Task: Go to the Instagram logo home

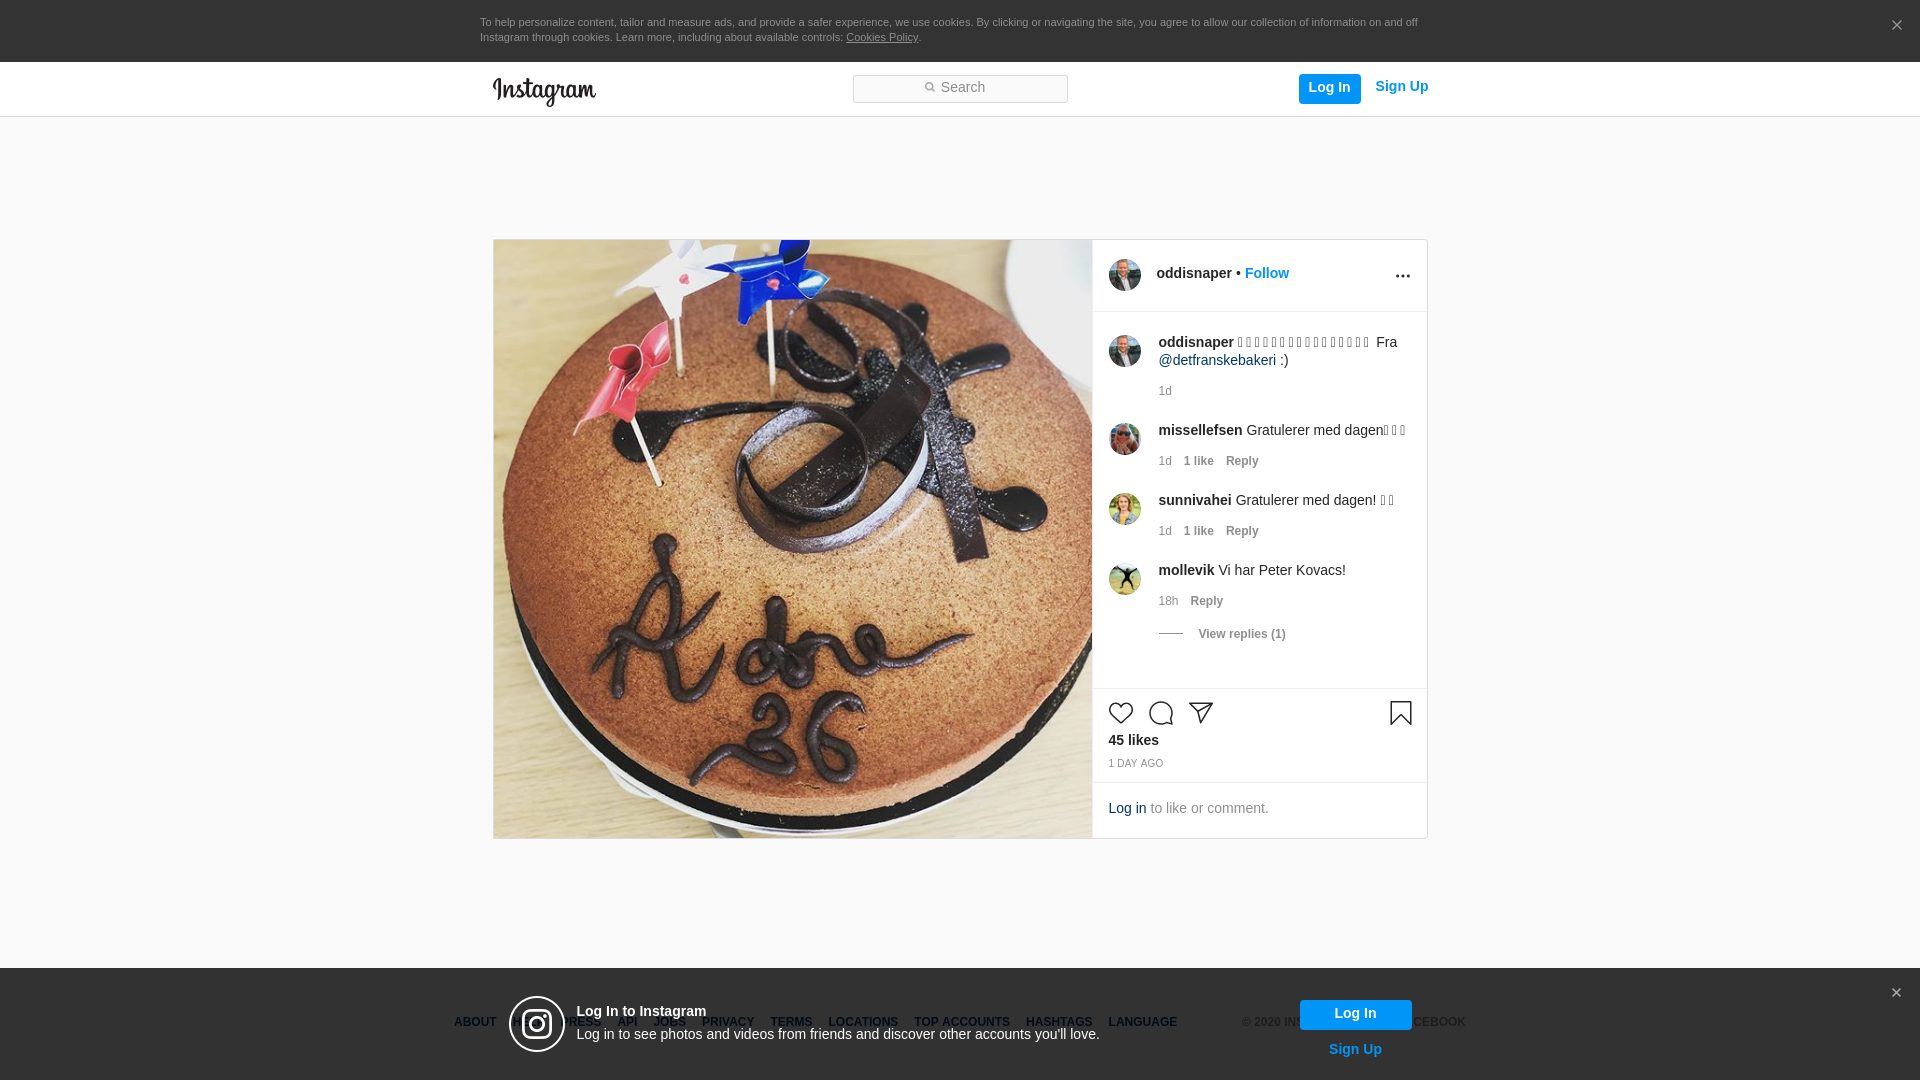Action: pos(544,91)
